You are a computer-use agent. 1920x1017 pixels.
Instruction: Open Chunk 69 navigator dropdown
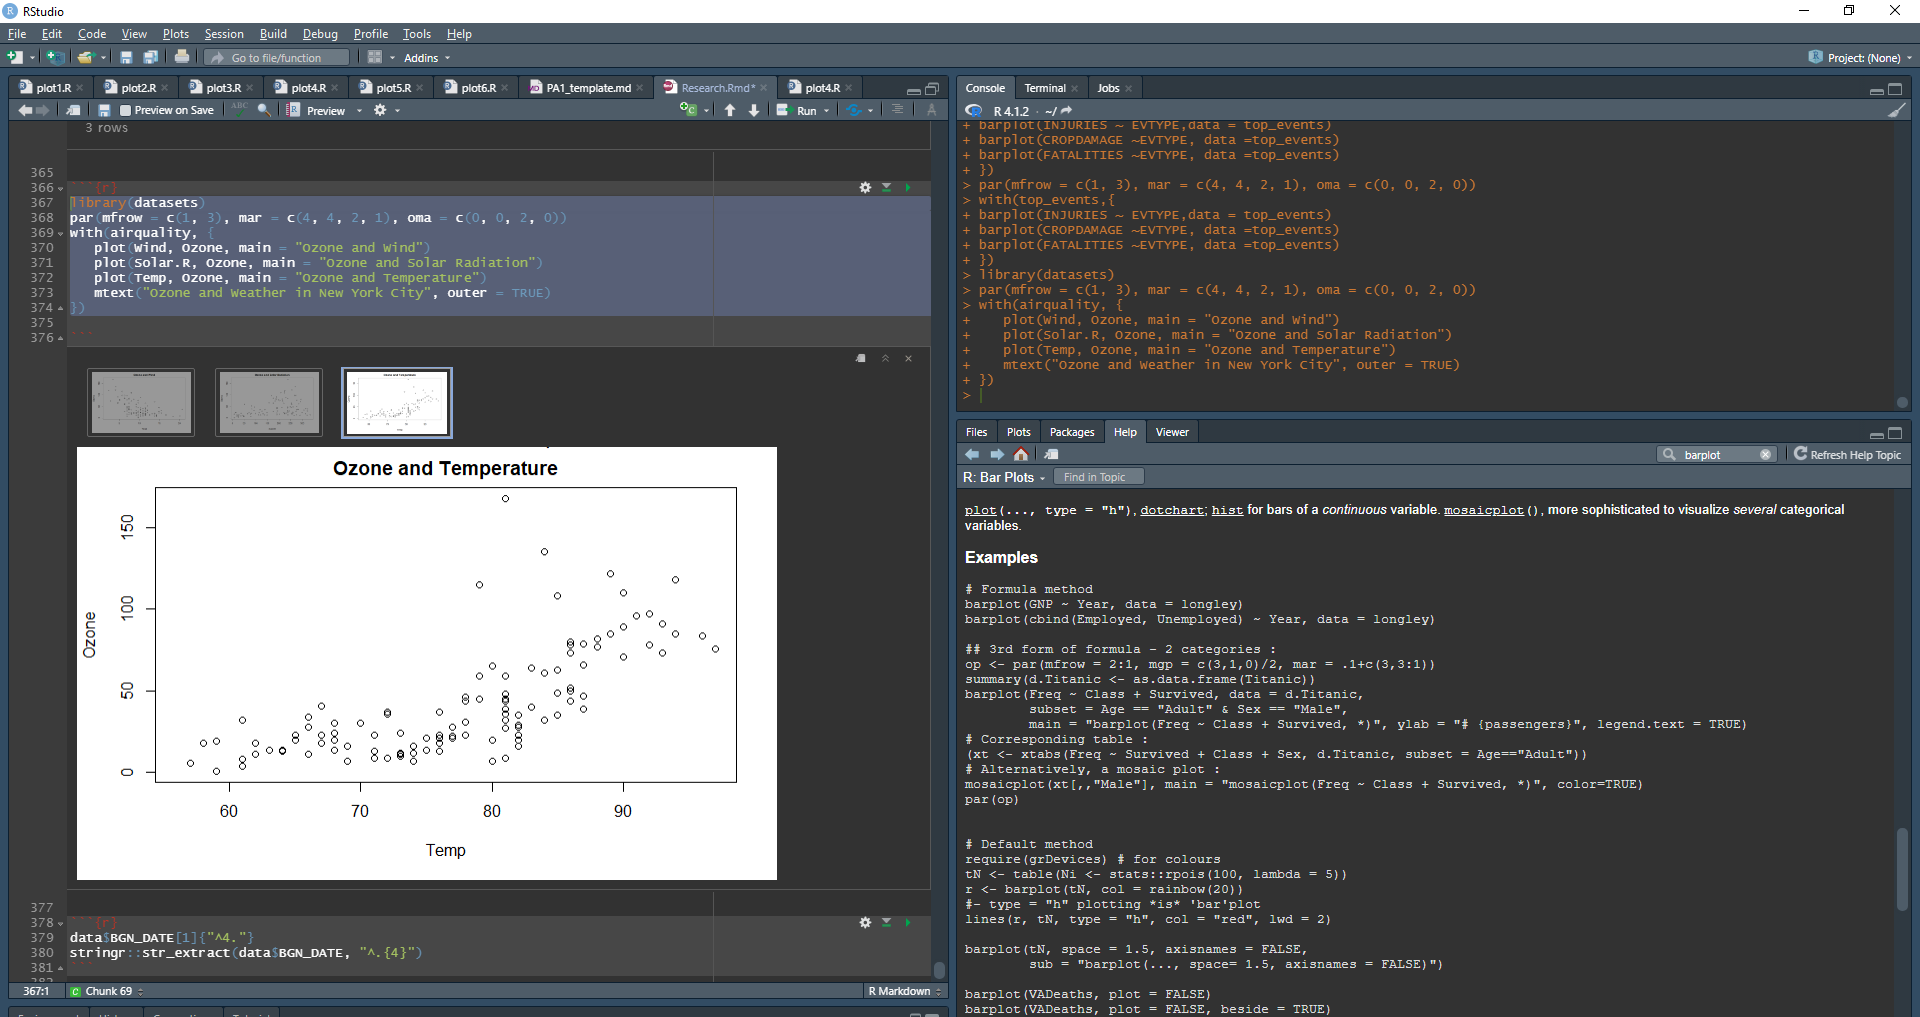pos(107,991)
